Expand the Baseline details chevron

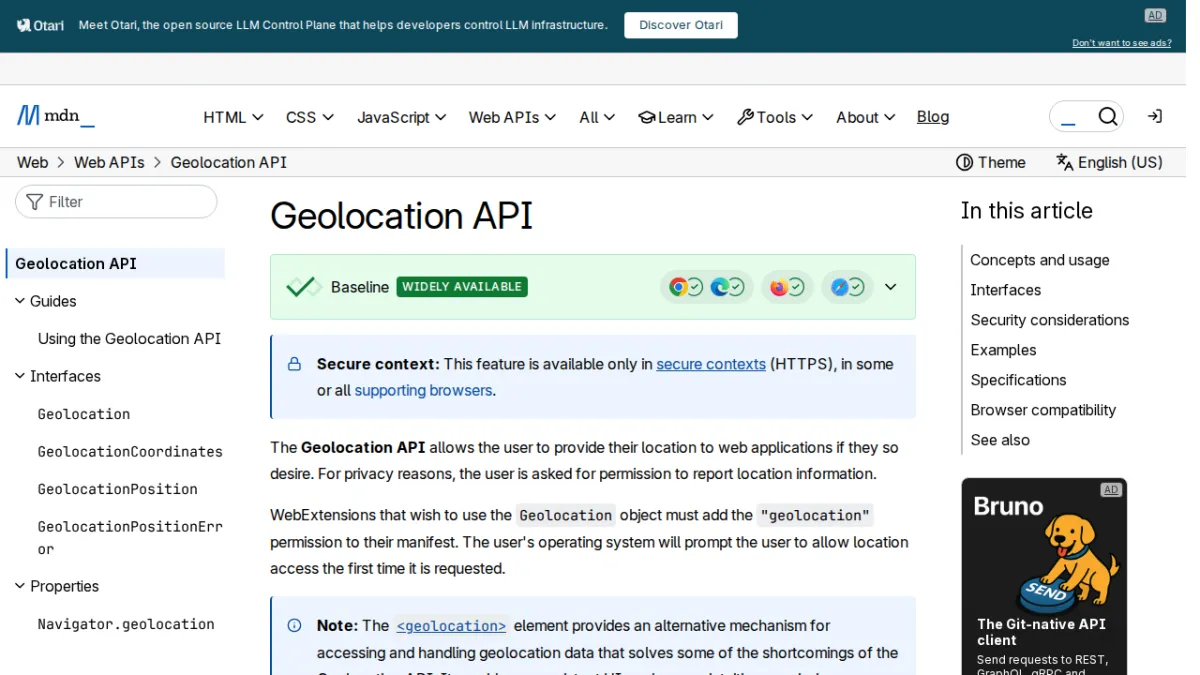(890, 287)
